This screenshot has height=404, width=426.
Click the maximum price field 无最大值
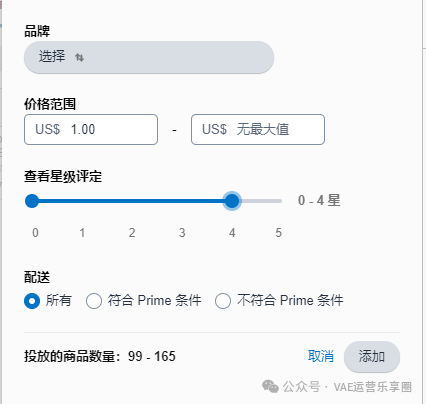(x=258, y=129)
